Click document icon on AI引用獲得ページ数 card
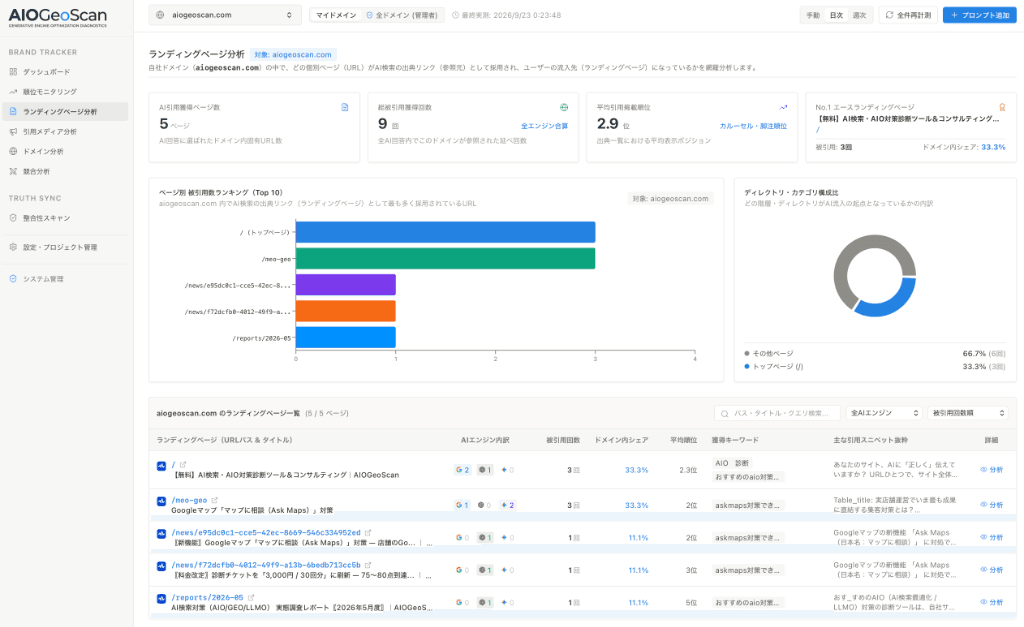Viewport: 1024px width, 627px height. point(345,107)
